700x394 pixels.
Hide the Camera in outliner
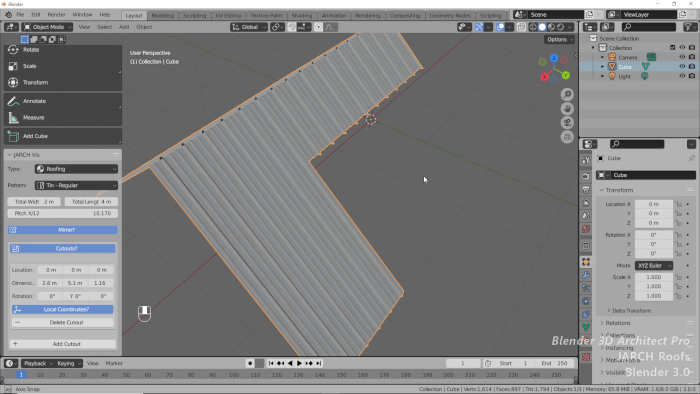click(x=682, y=57)
